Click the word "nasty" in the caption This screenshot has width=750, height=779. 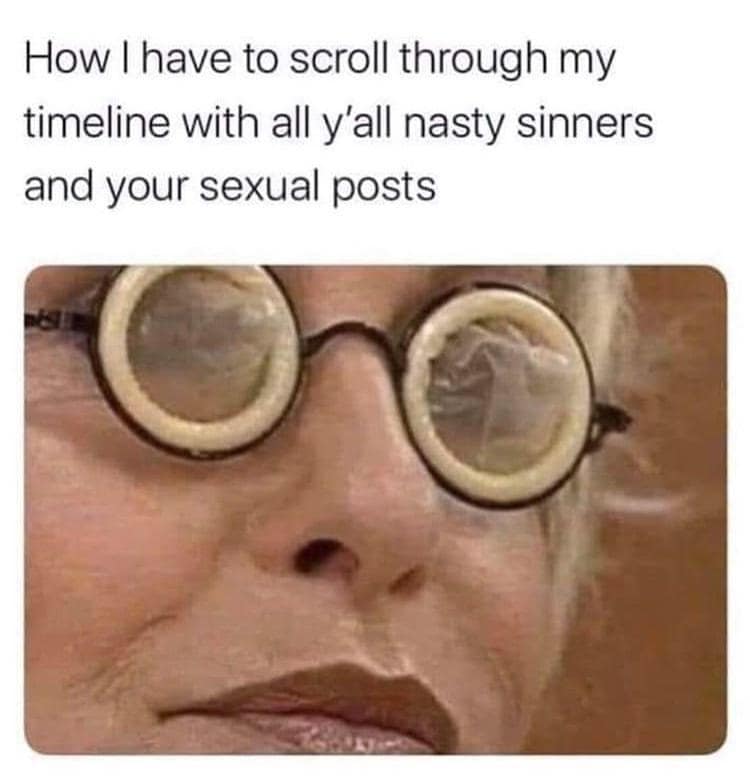point(453,127)
